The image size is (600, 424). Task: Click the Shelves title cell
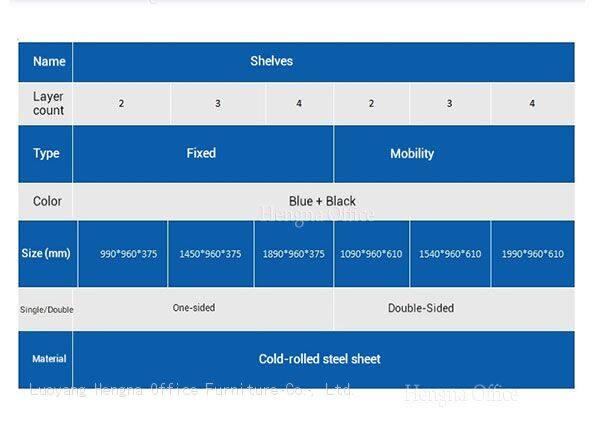click(272, 62)
